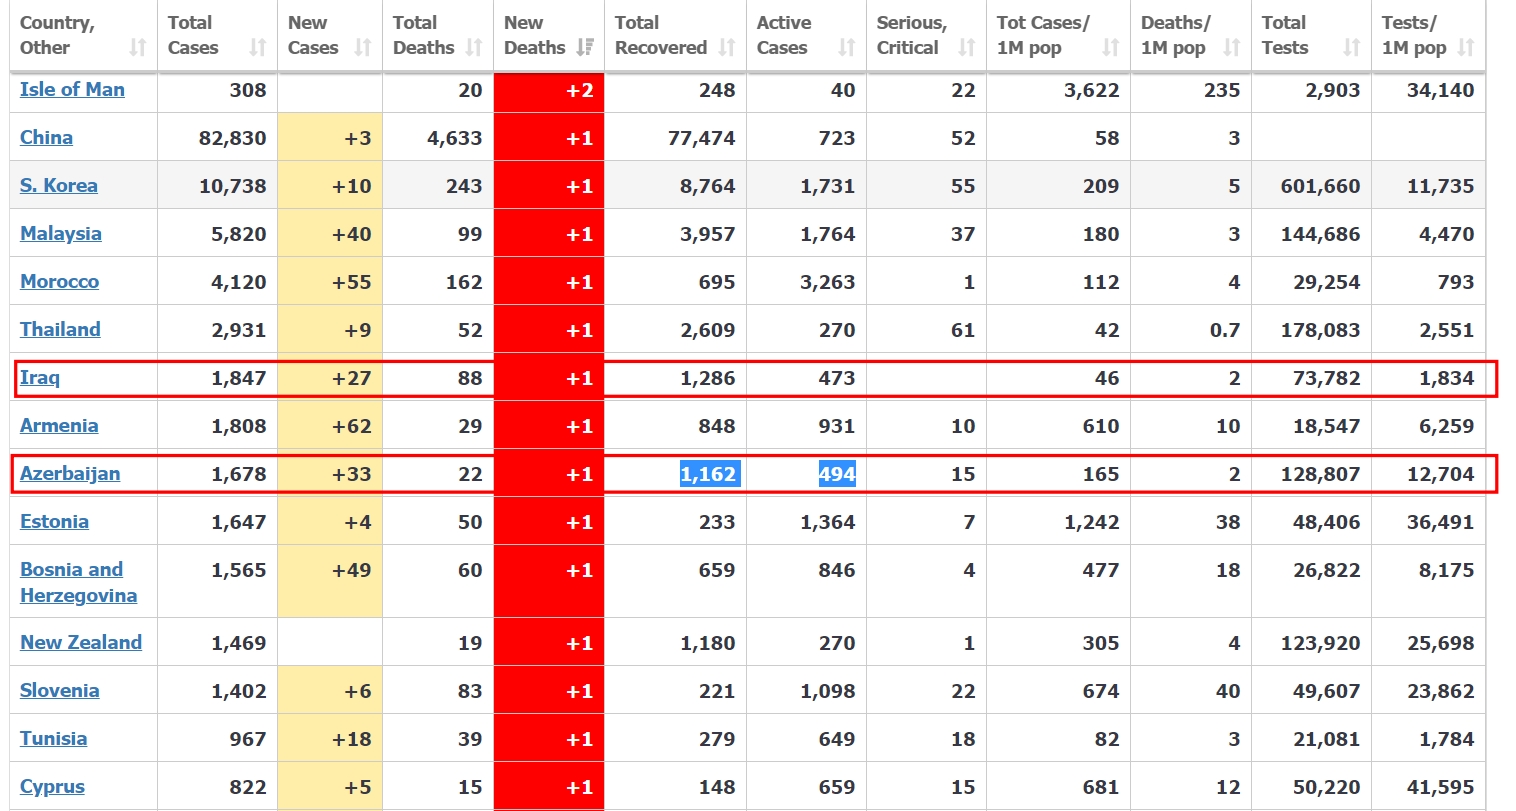Open the Isle of Man country link
1516x811 pixels.
tap(72, 89)
